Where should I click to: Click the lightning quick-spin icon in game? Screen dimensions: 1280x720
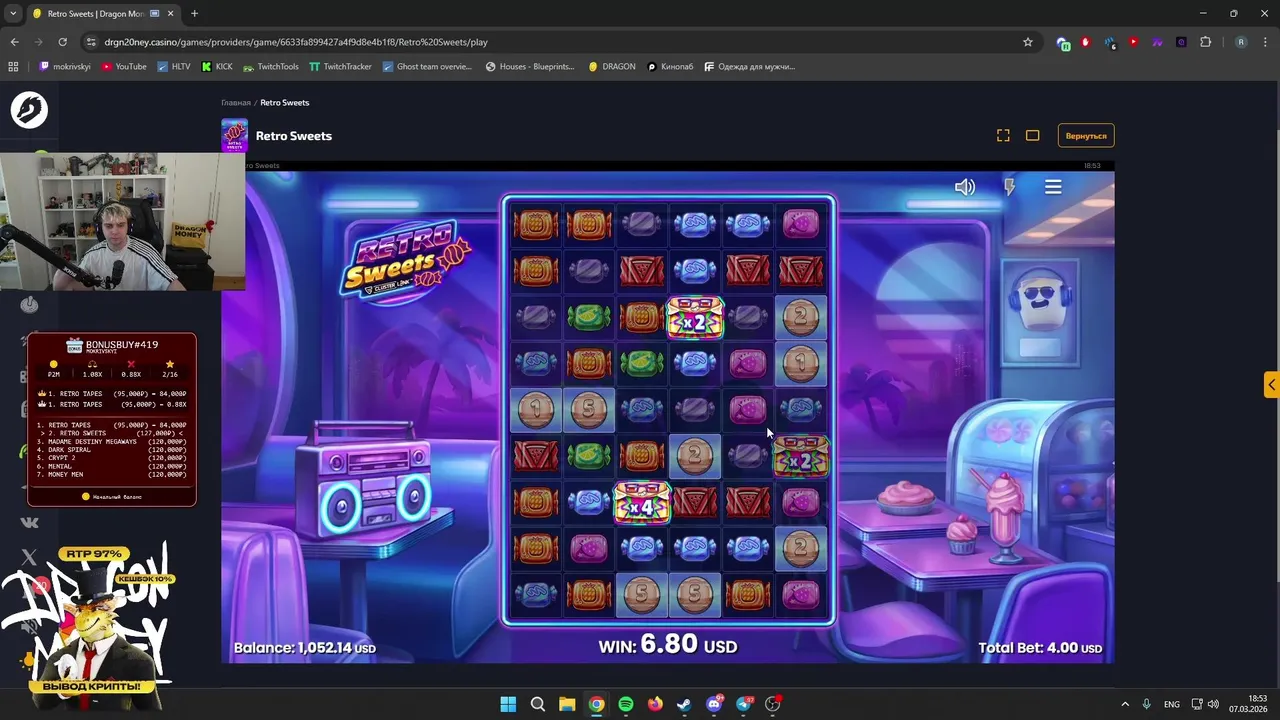point(1009,187)
